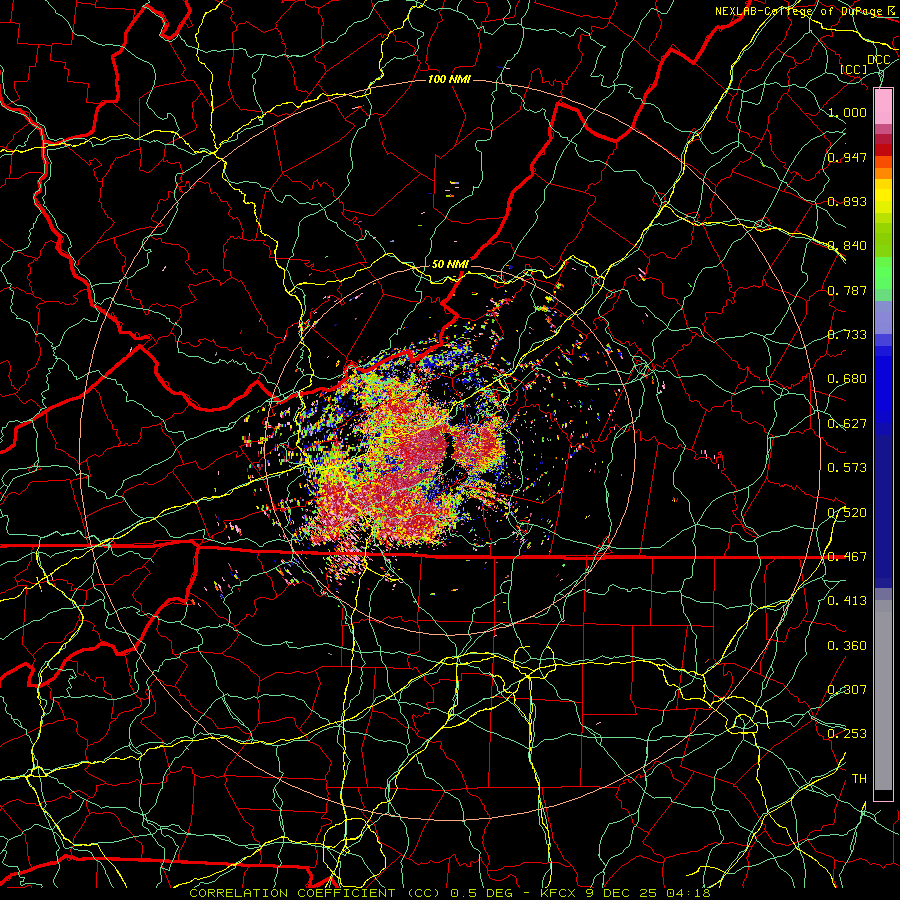Click the 0.520 scale value

coord(847,513)
